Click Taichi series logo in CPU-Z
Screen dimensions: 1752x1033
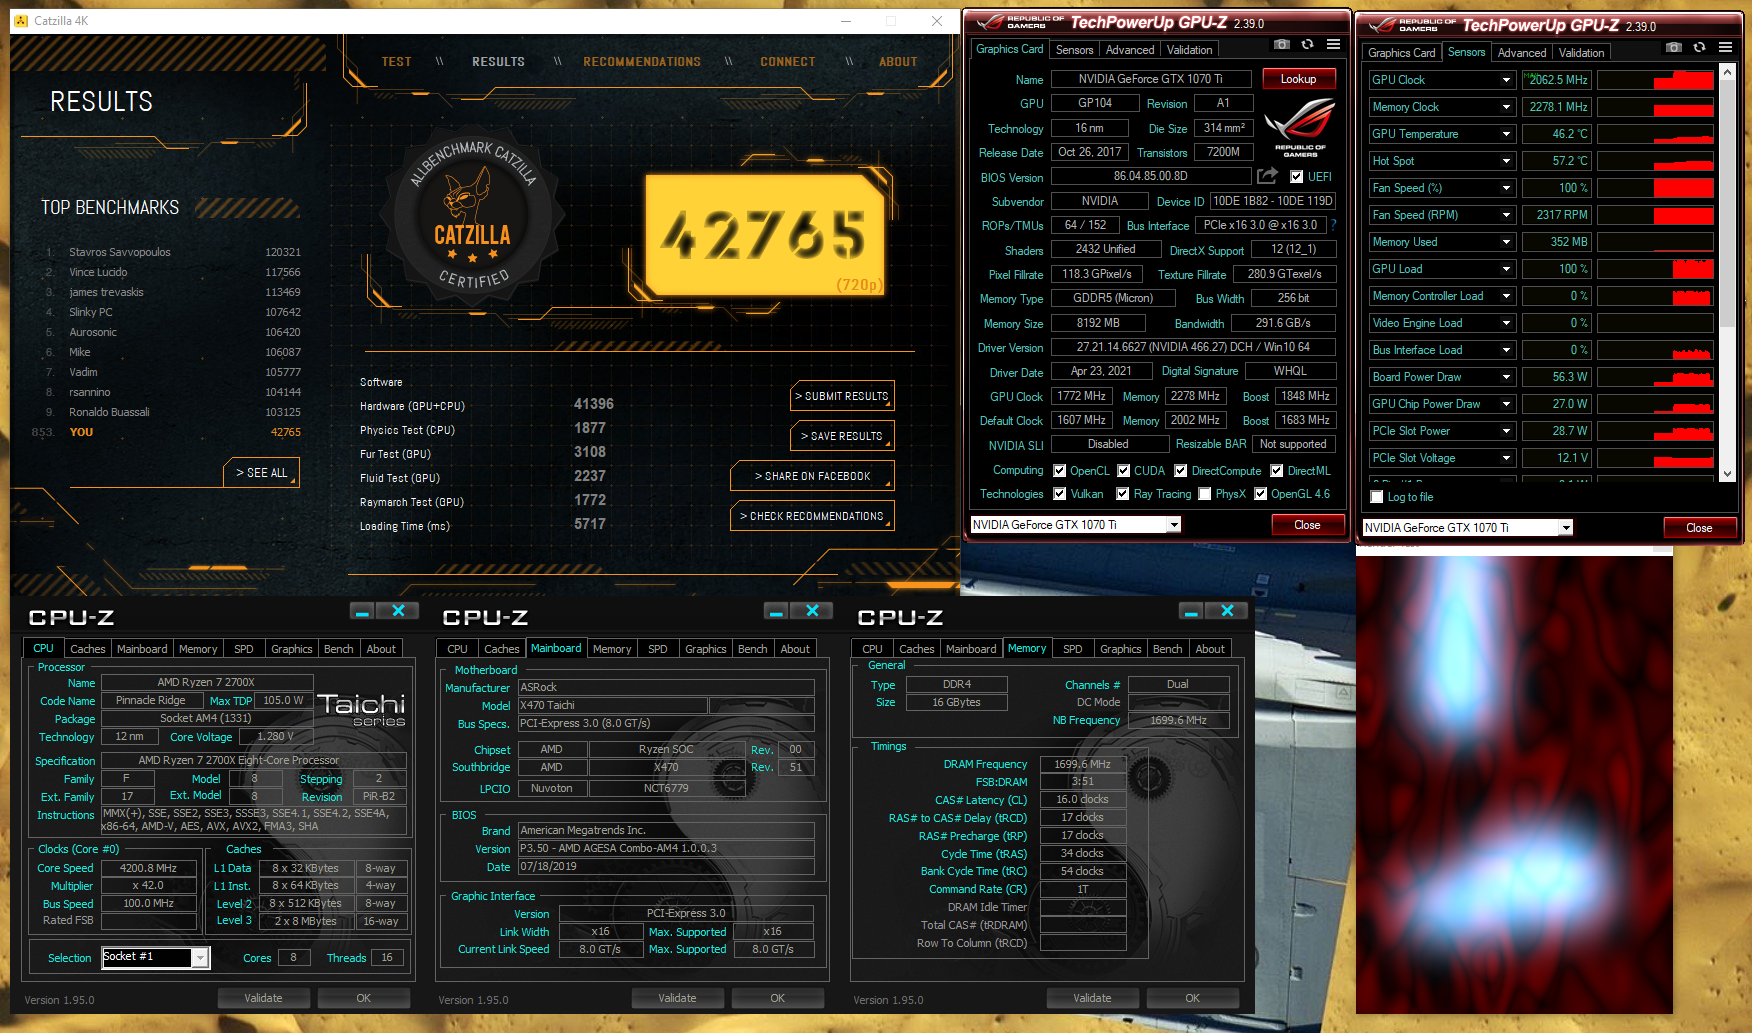pyautogui.click(x=362, y=709)
